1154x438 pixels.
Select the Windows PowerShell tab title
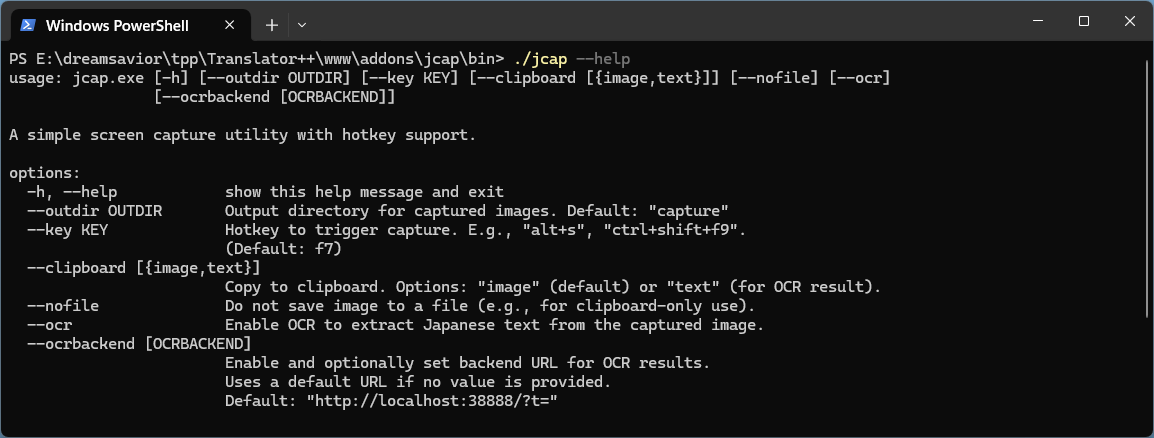pyautogui.click(x=117, y=26)
